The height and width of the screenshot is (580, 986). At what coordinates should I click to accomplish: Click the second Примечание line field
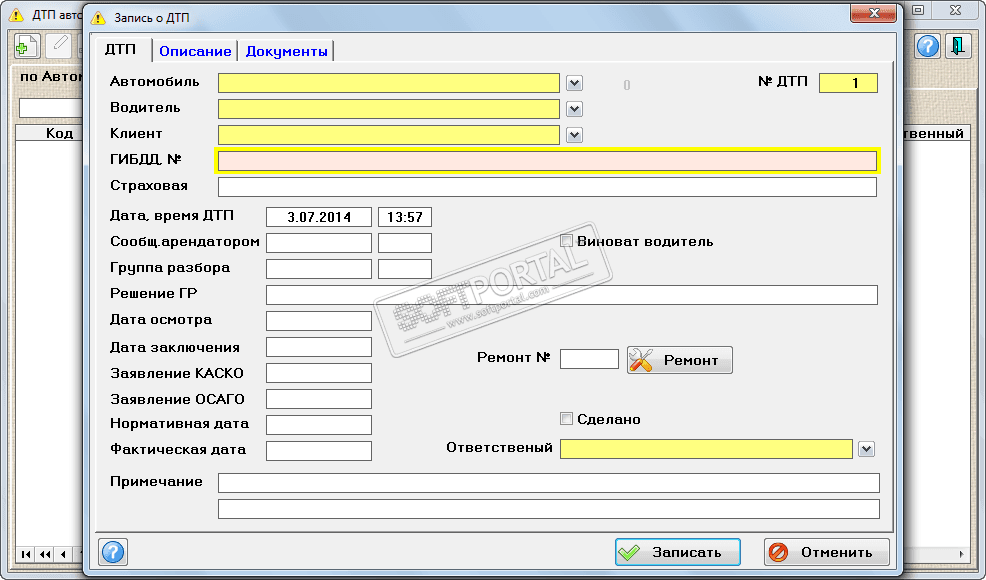click(x=548, y=509)
